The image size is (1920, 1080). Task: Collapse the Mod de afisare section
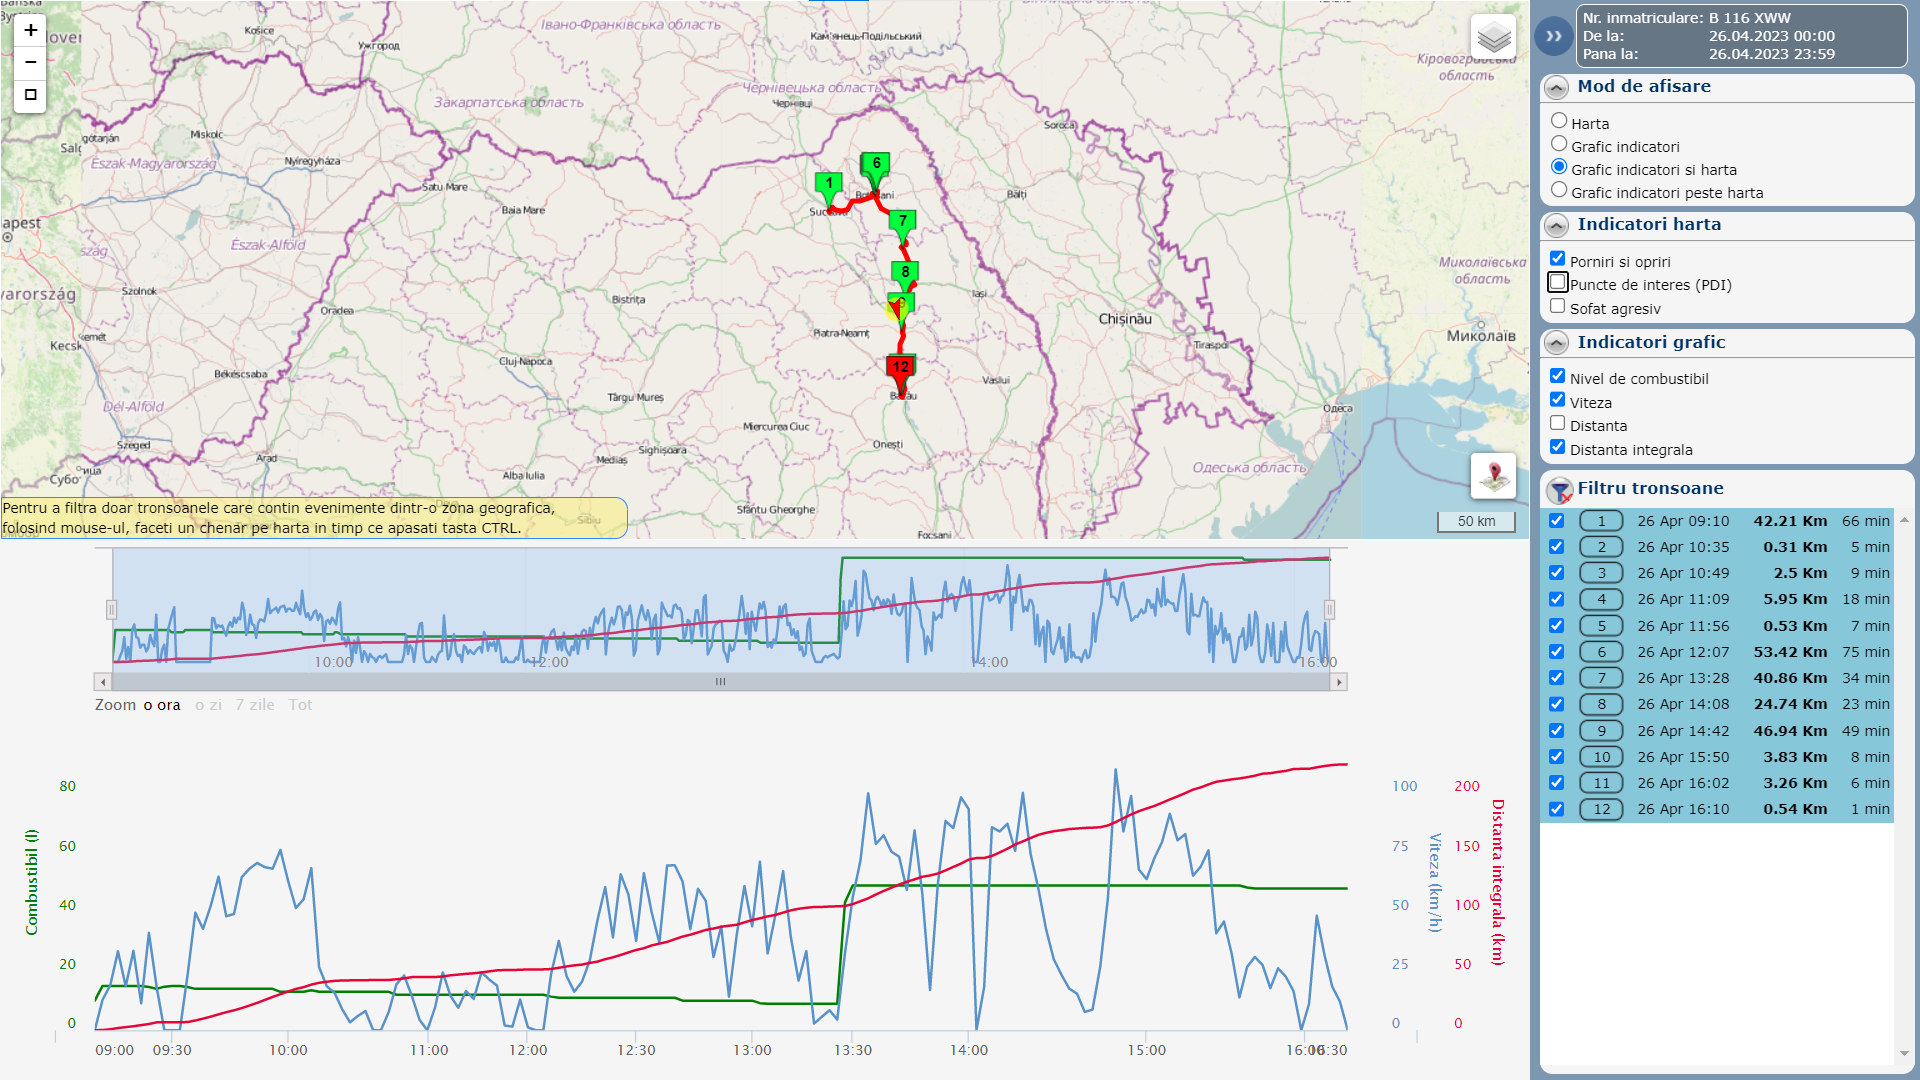pyautogui.click(x=1556, y=88)
